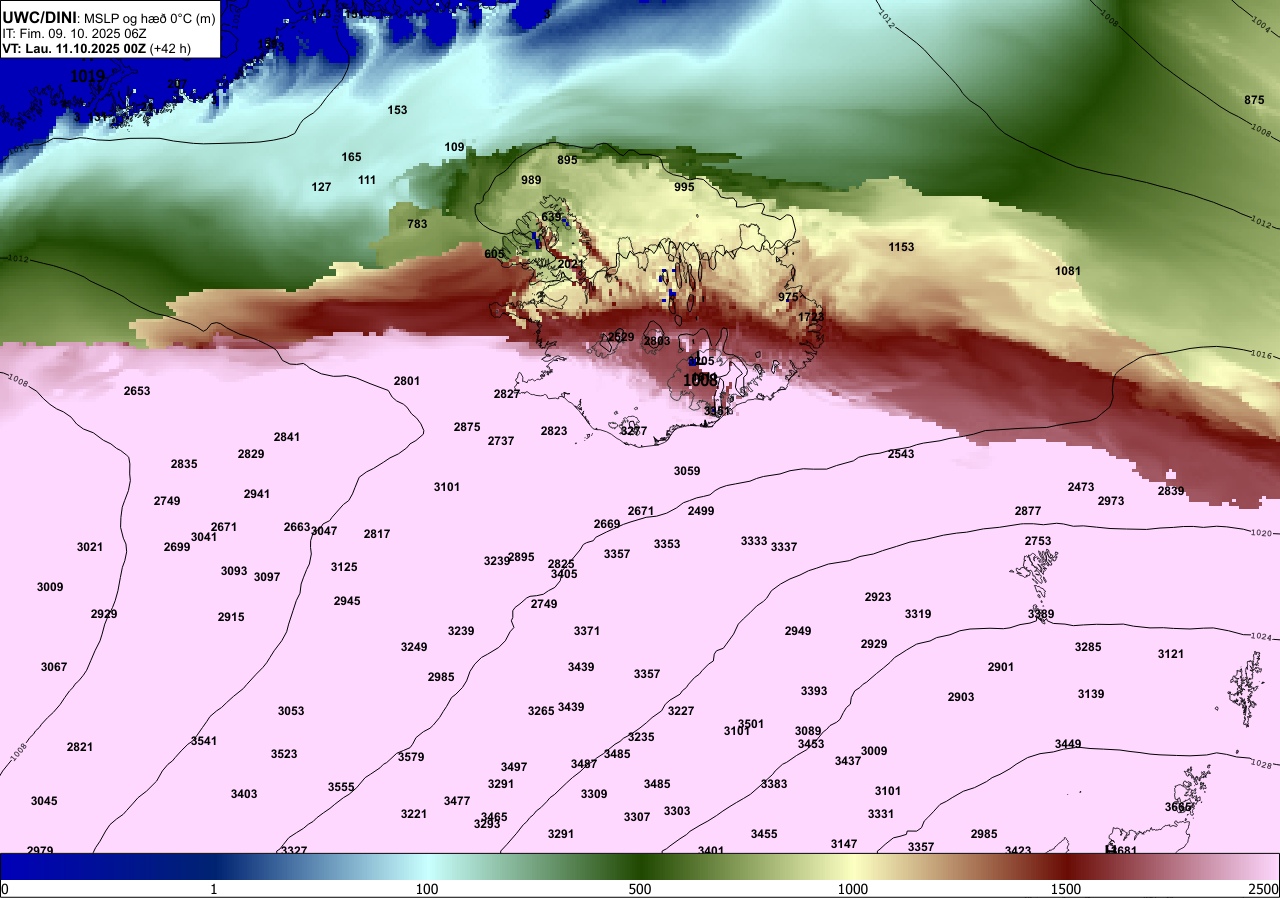Image resolution: width=1280 pixels, height=898 pixels.
Task: Click the map value 165
Action: coord(351,157)
